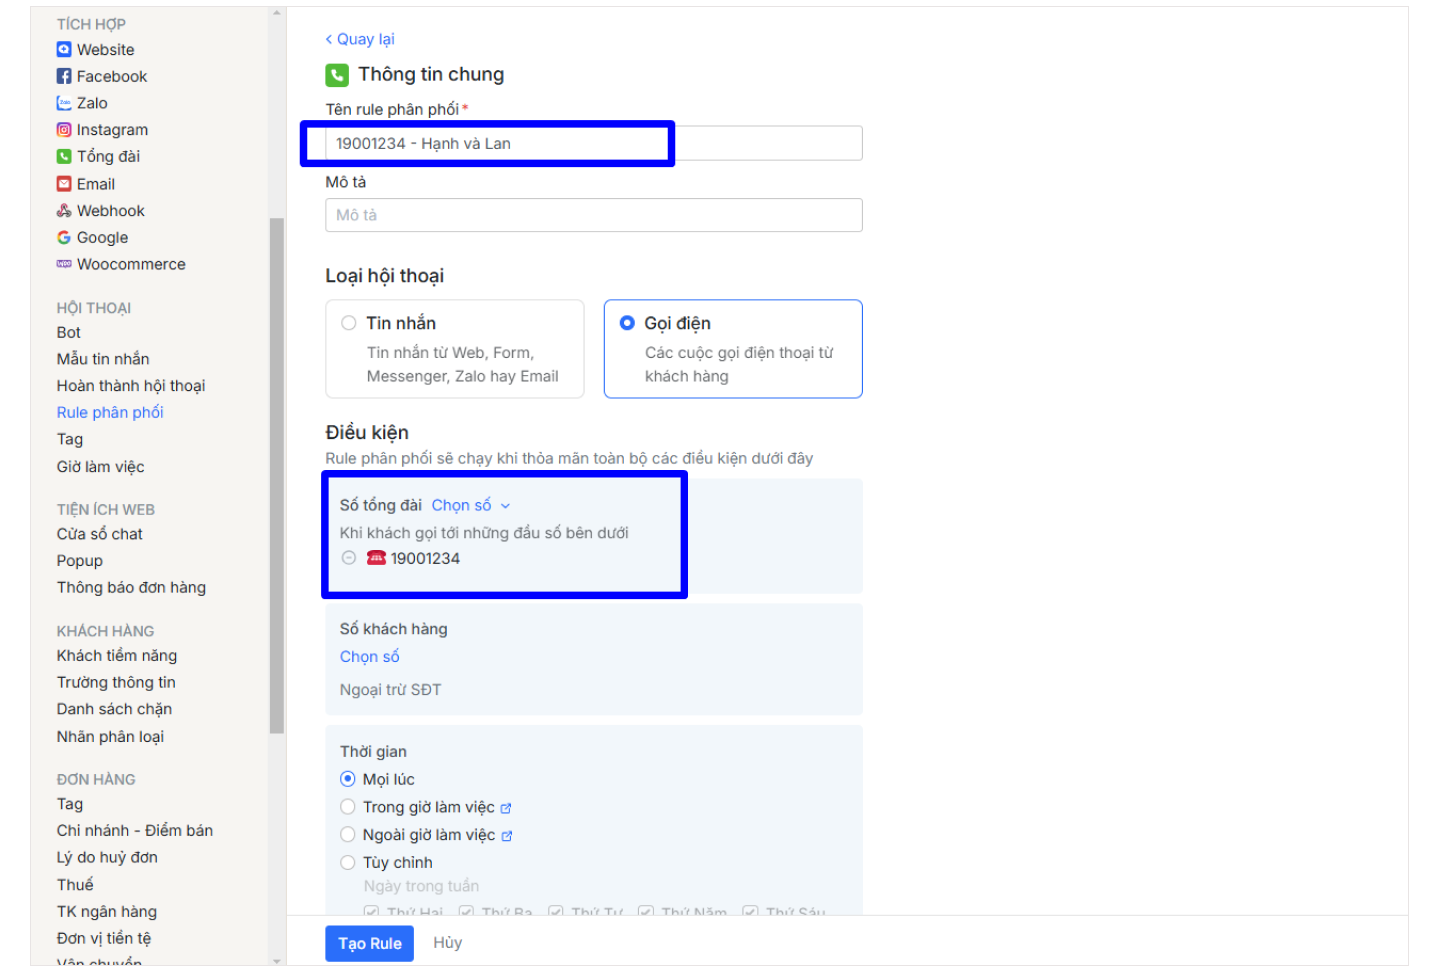Image resolution: width=1440 pixels, height=972 pixels.
Task: Open the Zalo integration icon
Action: click(64, 103)
